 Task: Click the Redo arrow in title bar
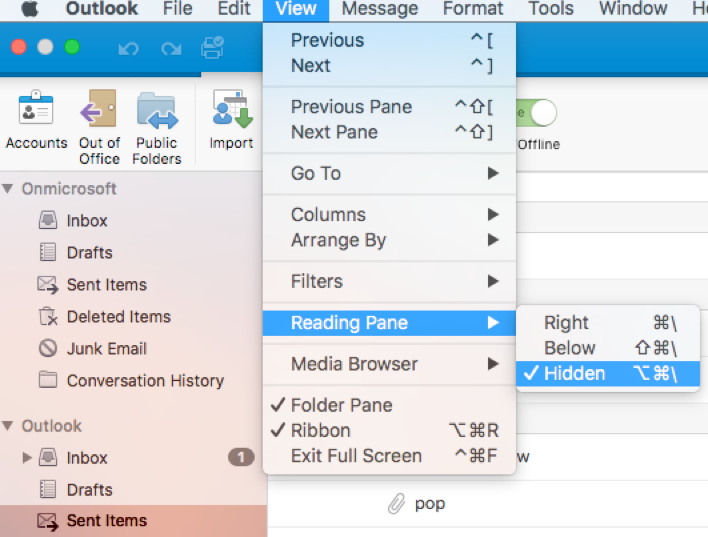171,48
